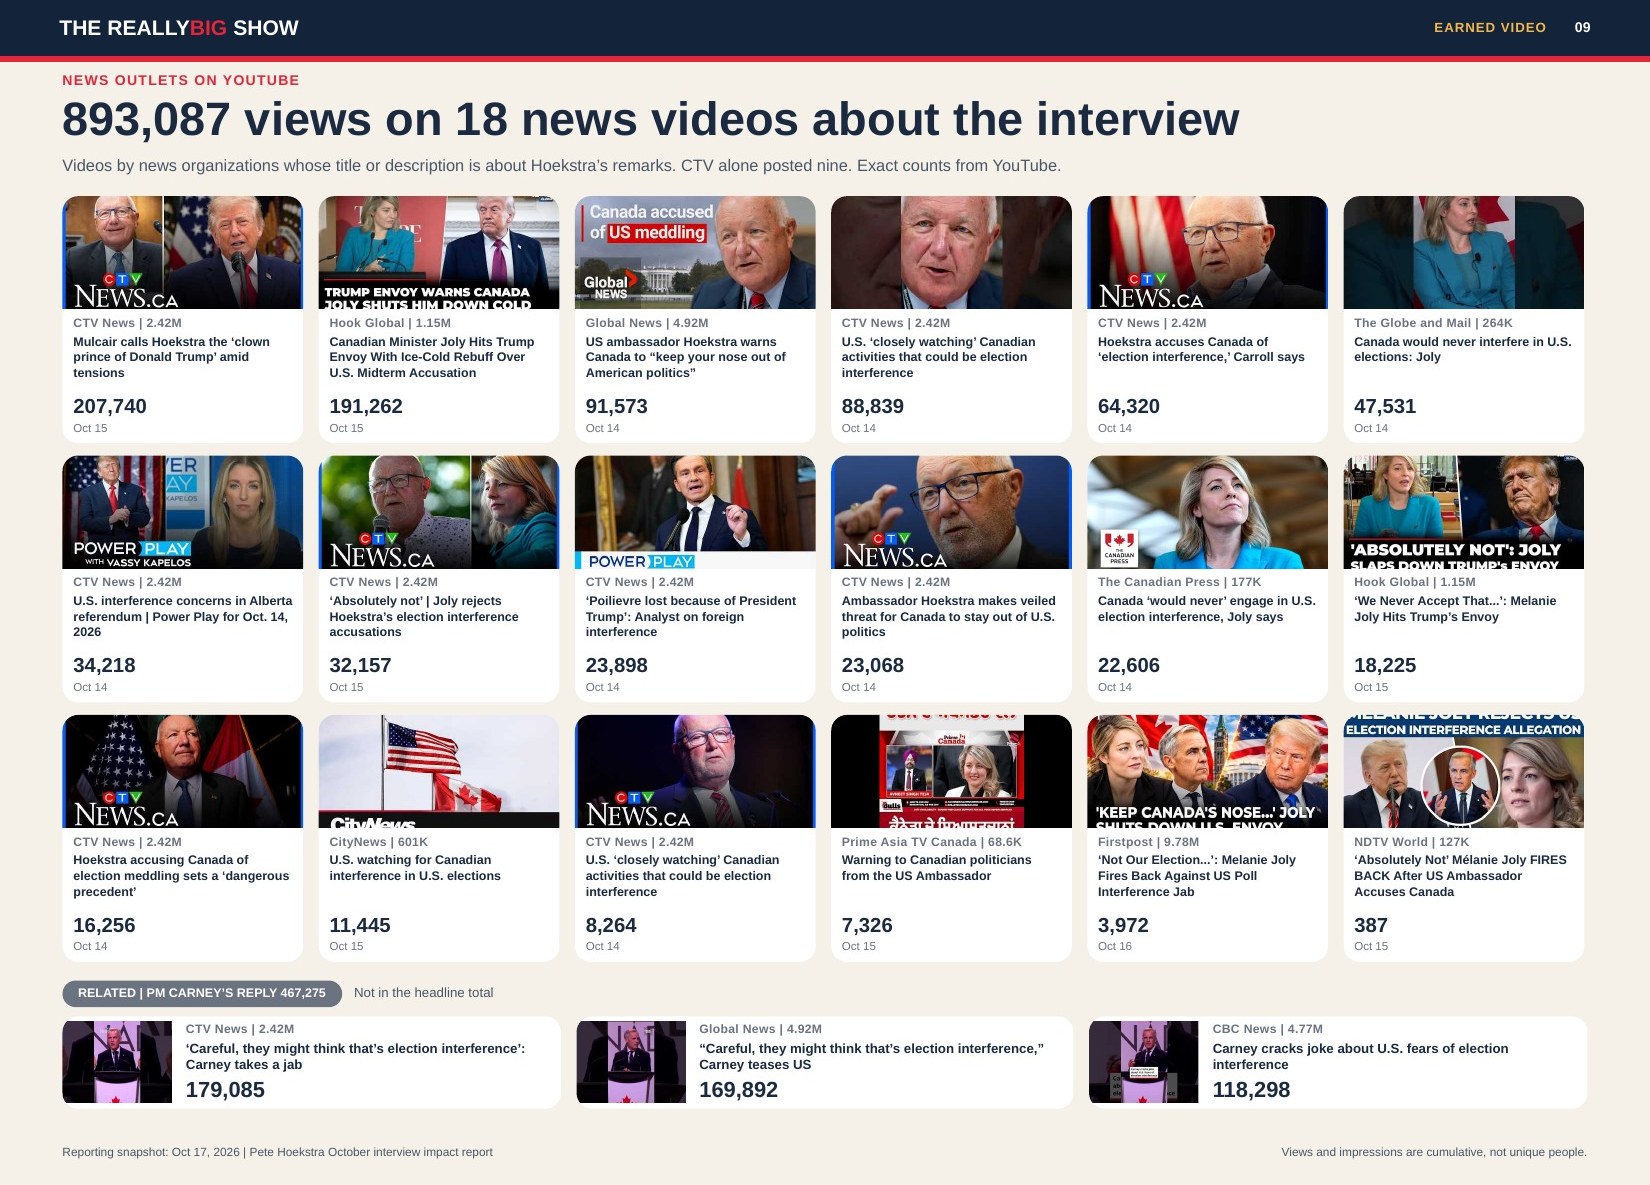Click the 'RELATED | PM CARNEY'S REPLY 467,275' pill
This screenshot has height=1185, width=1650.
[x=202, y=993]
